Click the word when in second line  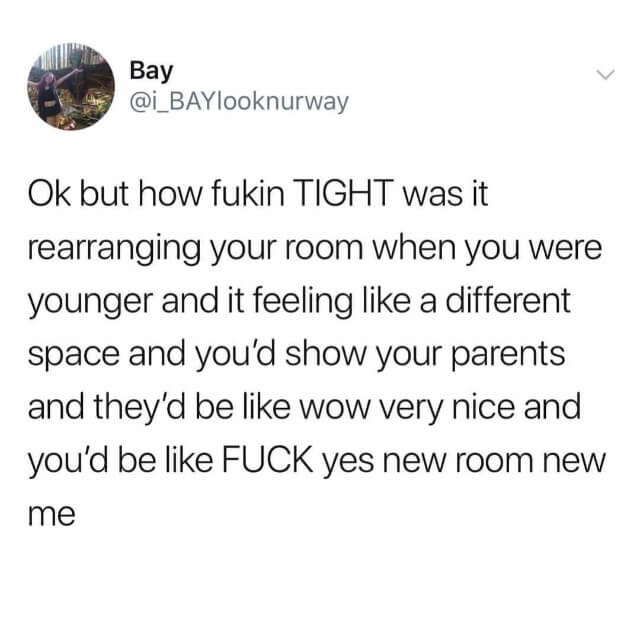click(x=416, y=247)
